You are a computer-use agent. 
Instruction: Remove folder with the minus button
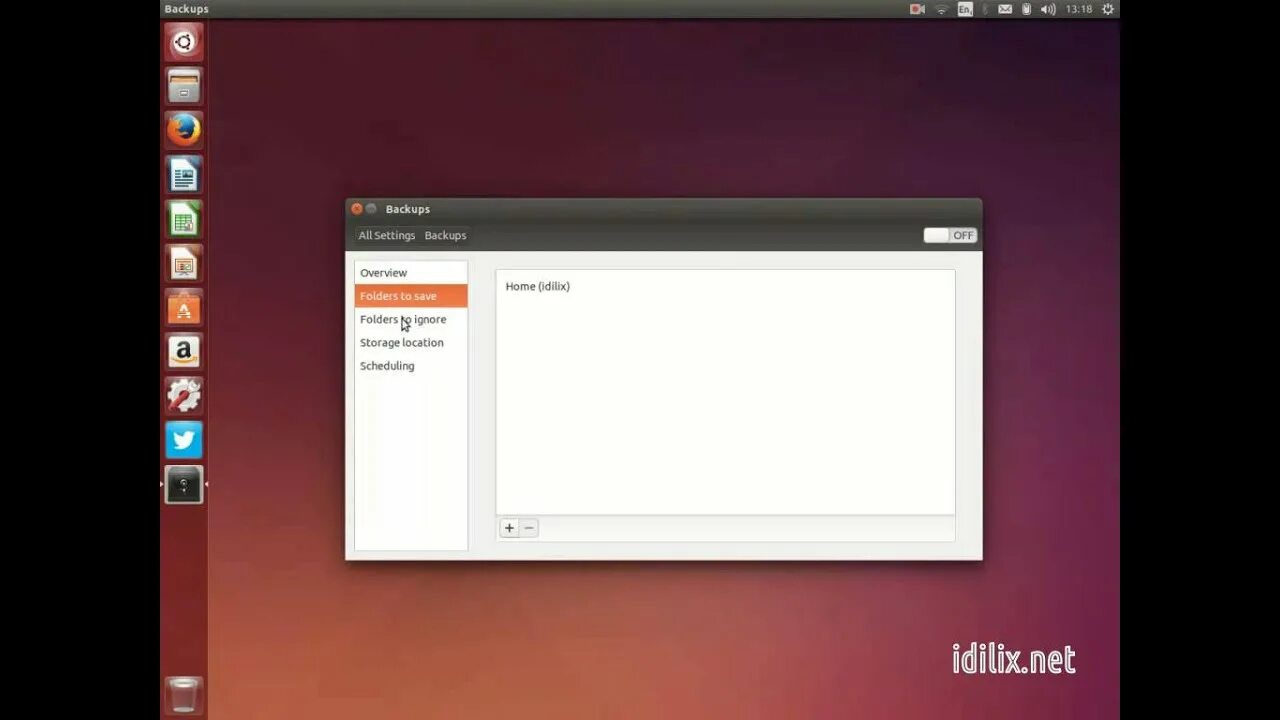click(529, 528)
